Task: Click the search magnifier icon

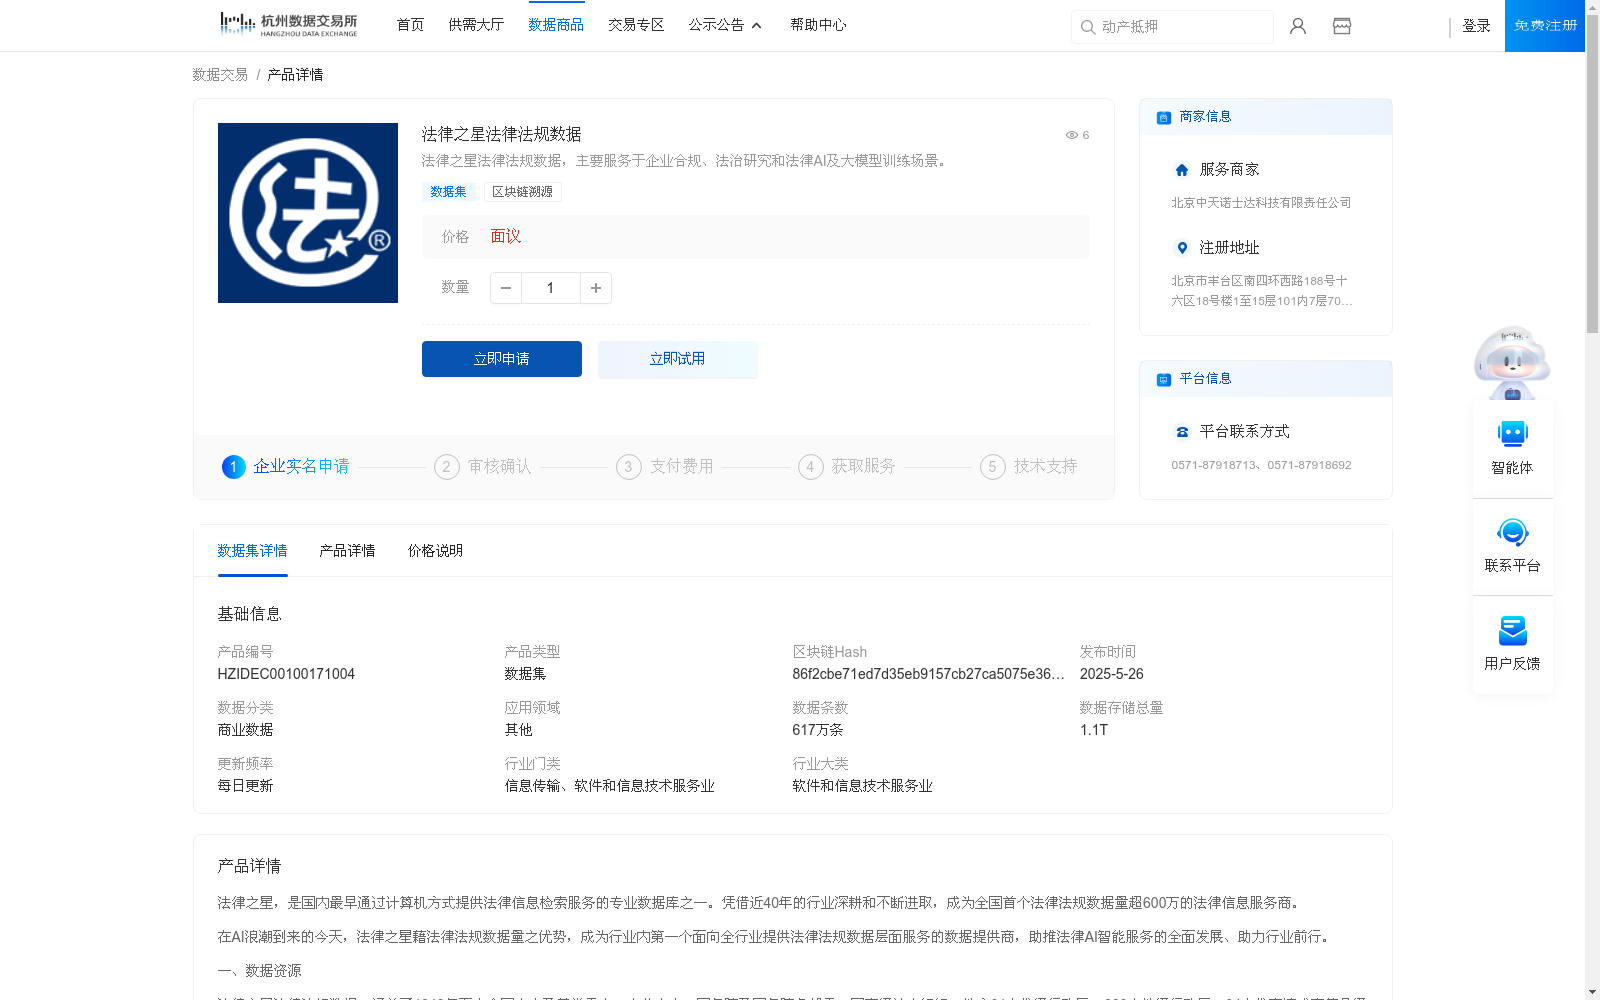Action: [x=1088, y=27]
